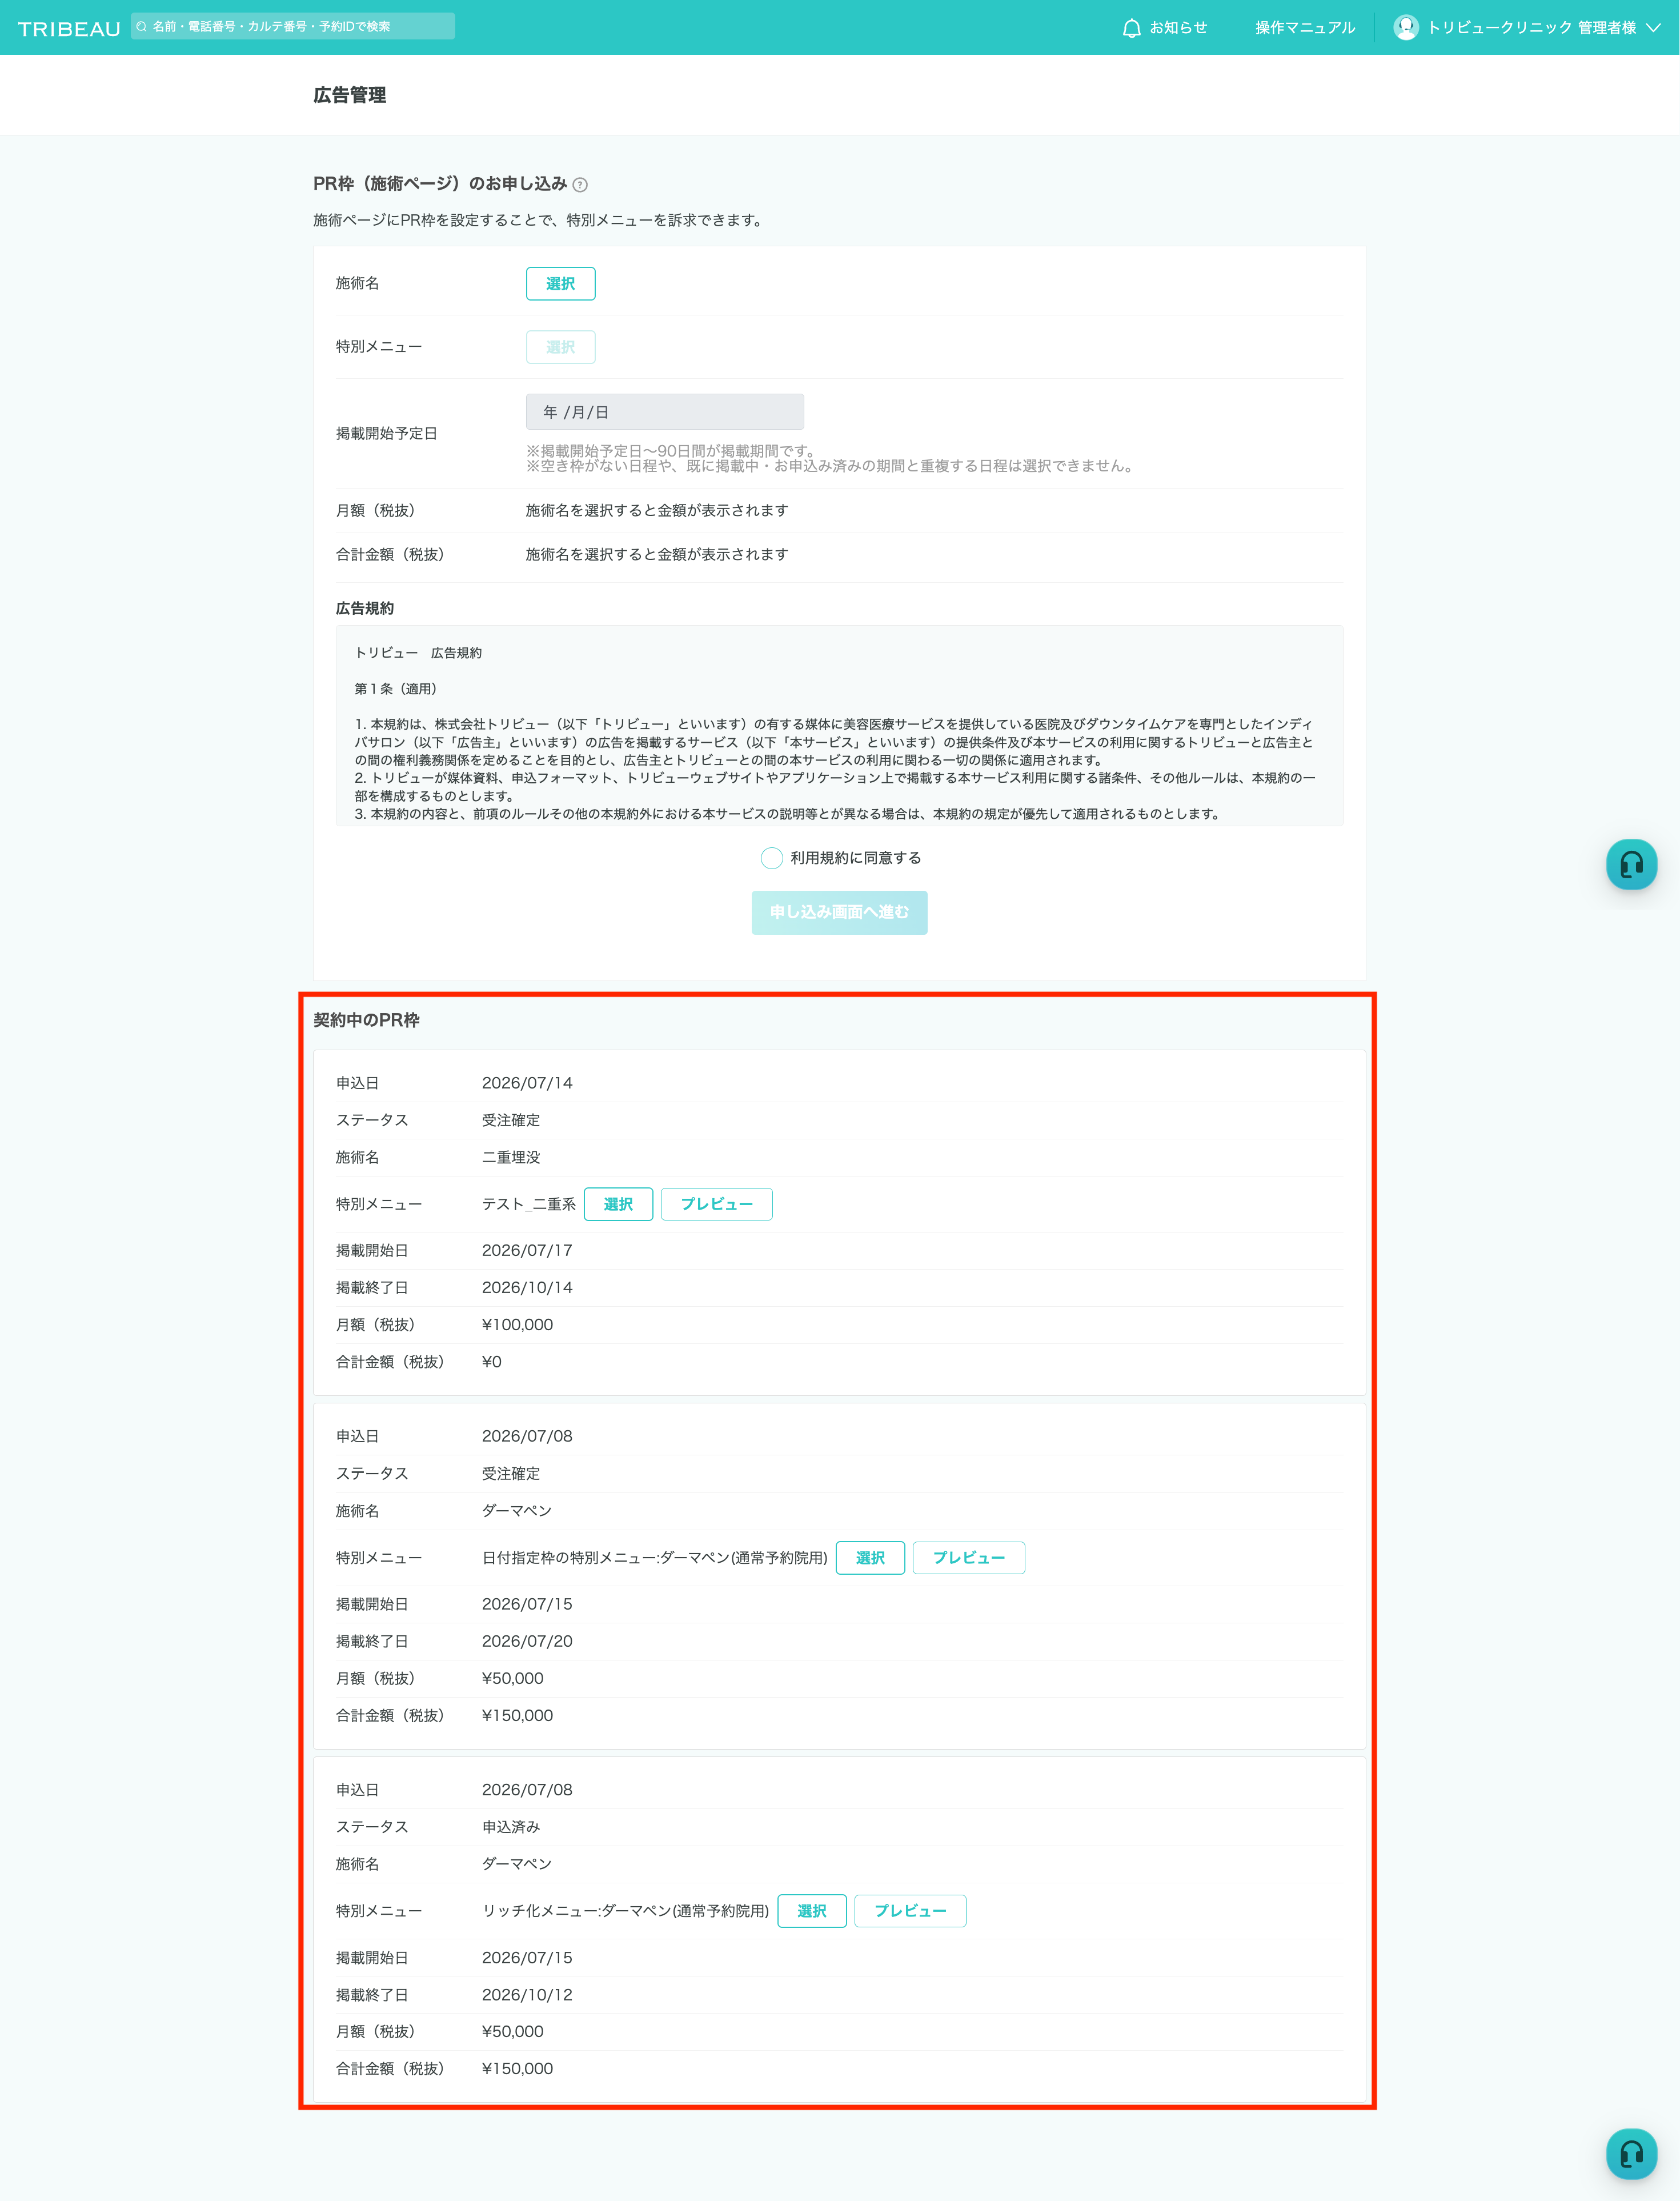Click the search magnifier icon

pyautogui.click(x=142, y=27)
